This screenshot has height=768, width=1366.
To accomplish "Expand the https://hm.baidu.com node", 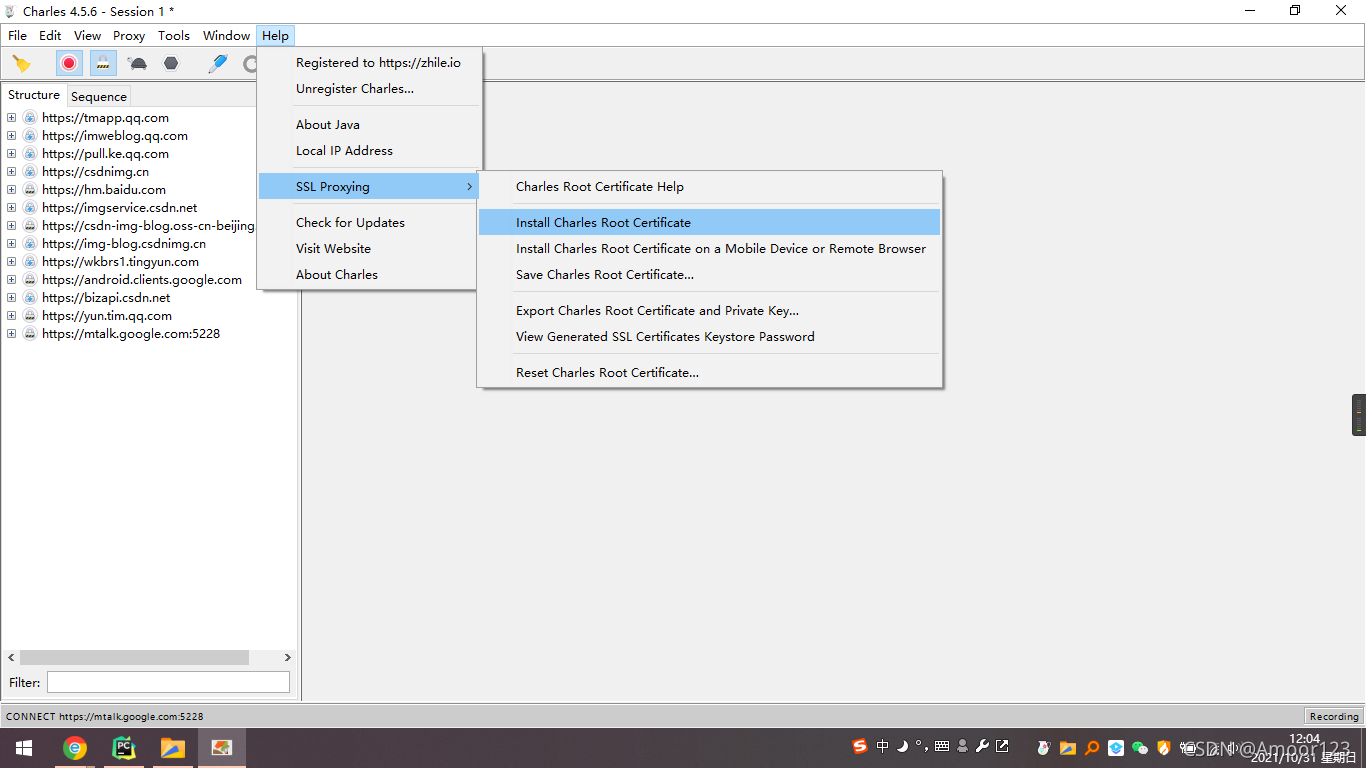I will tap(11, 190).
